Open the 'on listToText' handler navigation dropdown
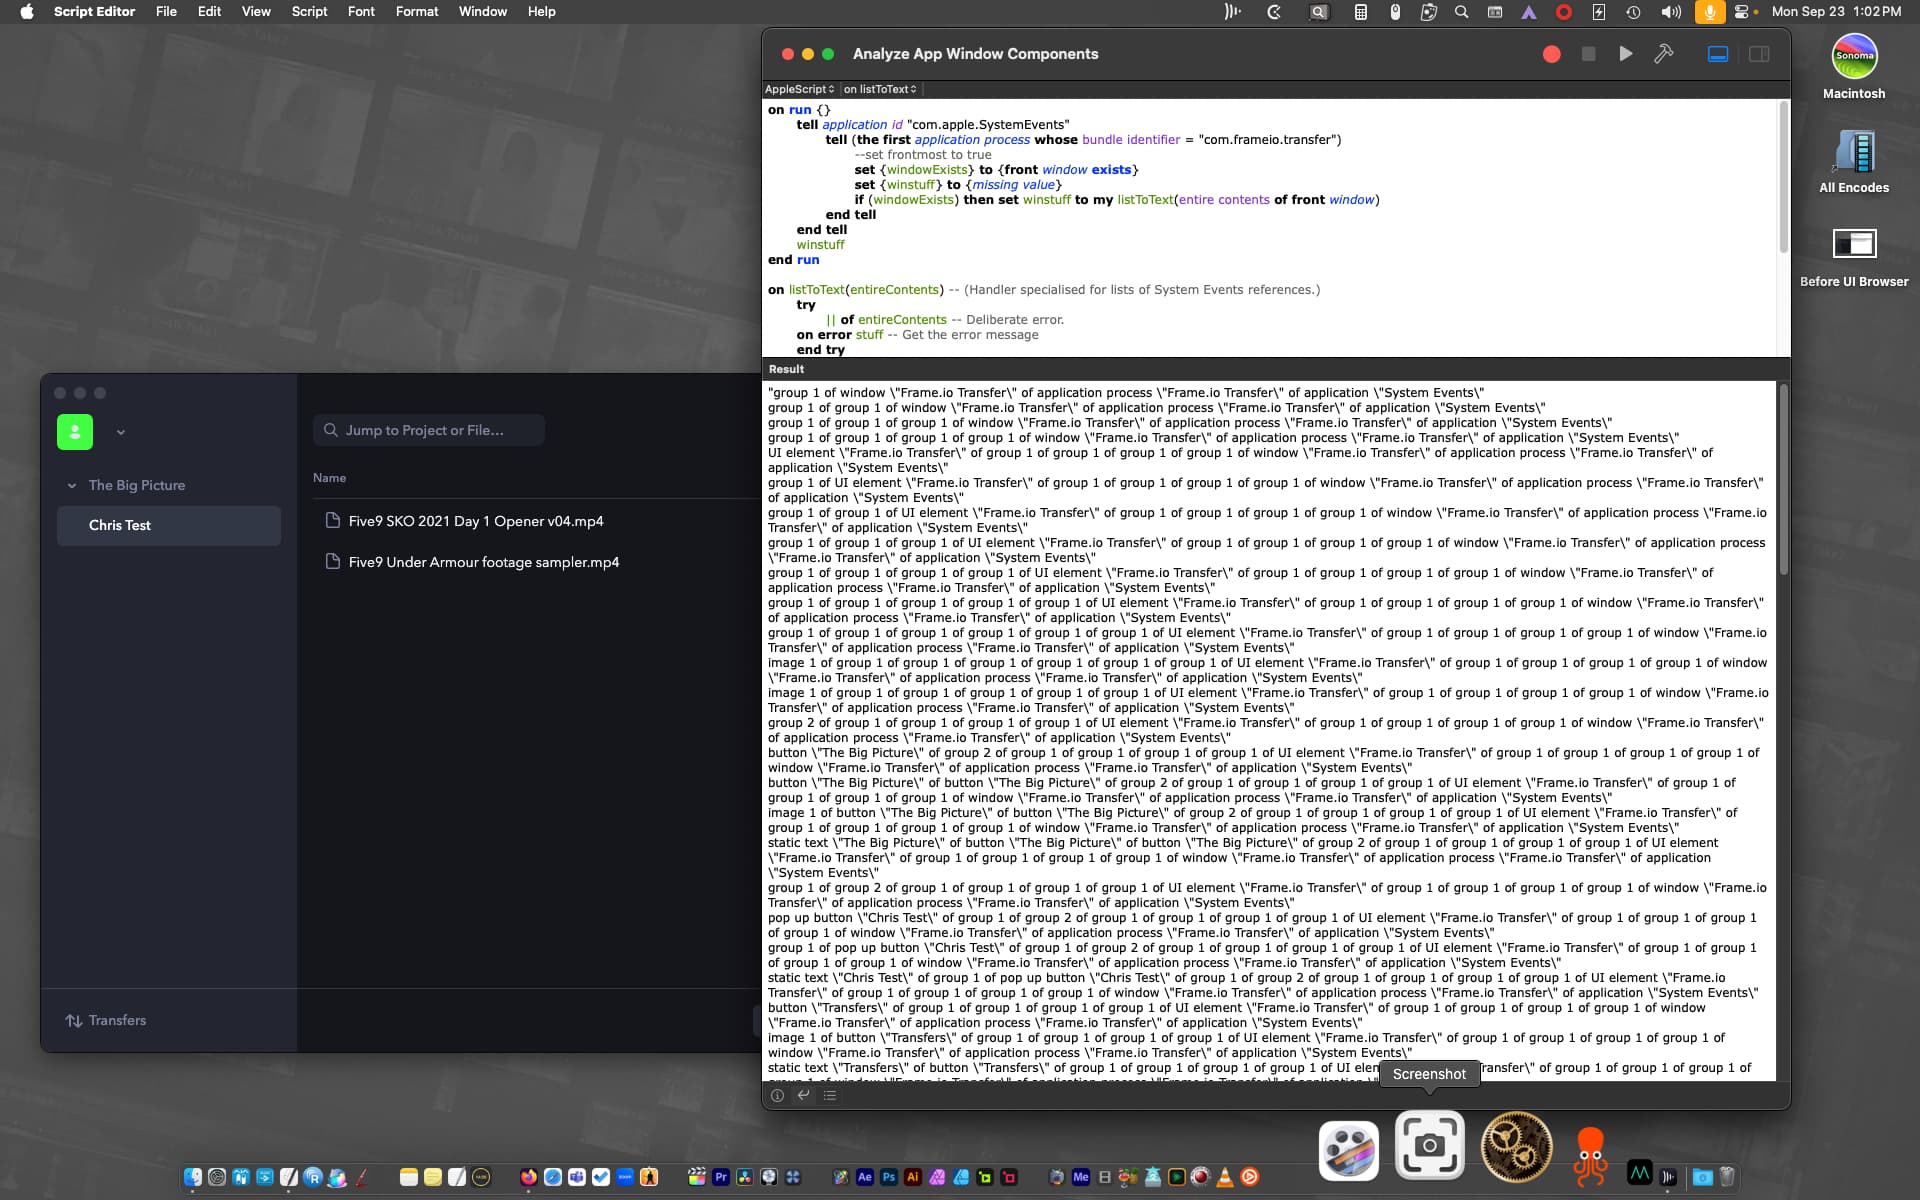The width and height of the screenshot is (1920, 1200). pos(880,89)
